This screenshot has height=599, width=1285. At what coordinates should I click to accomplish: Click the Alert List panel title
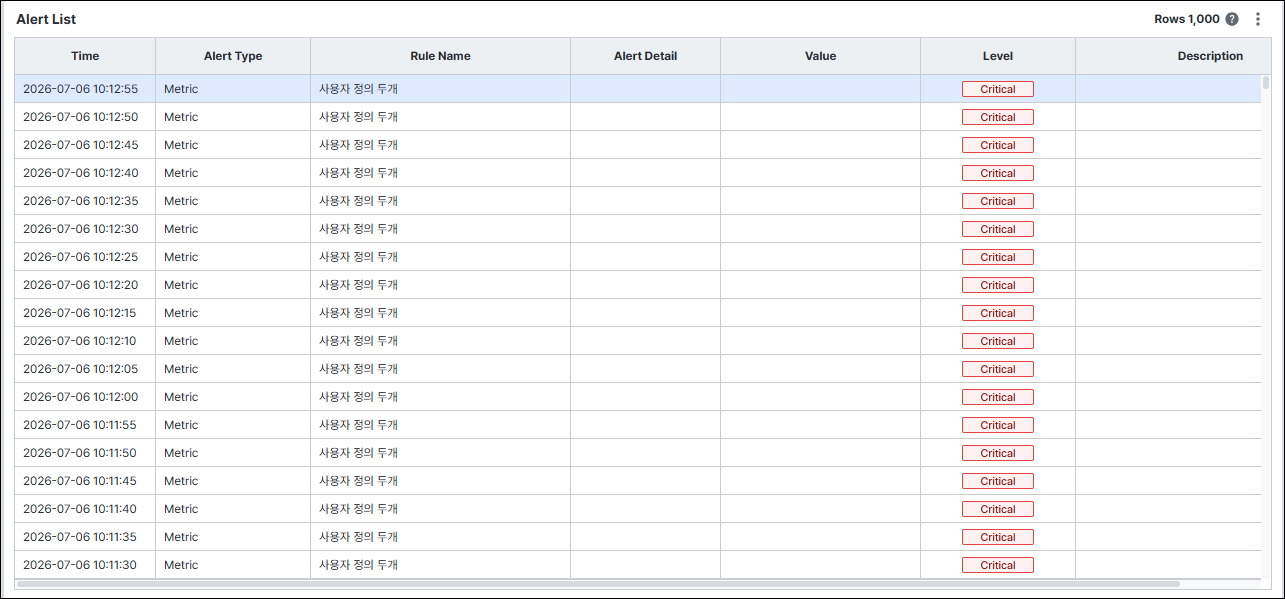pyautogui.click(x=46, y=19)
